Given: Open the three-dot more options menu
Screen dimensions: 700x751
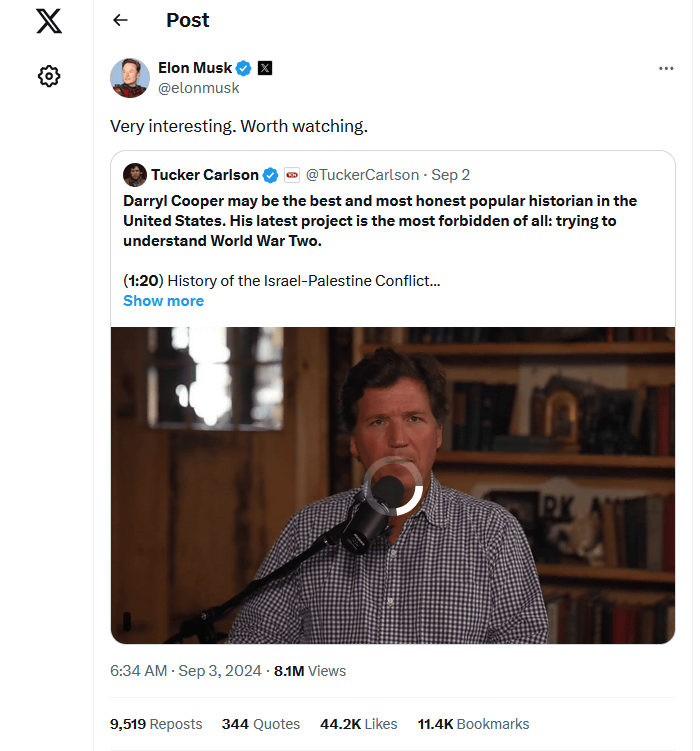Looking at the screenshot, I should click(666, 69).
